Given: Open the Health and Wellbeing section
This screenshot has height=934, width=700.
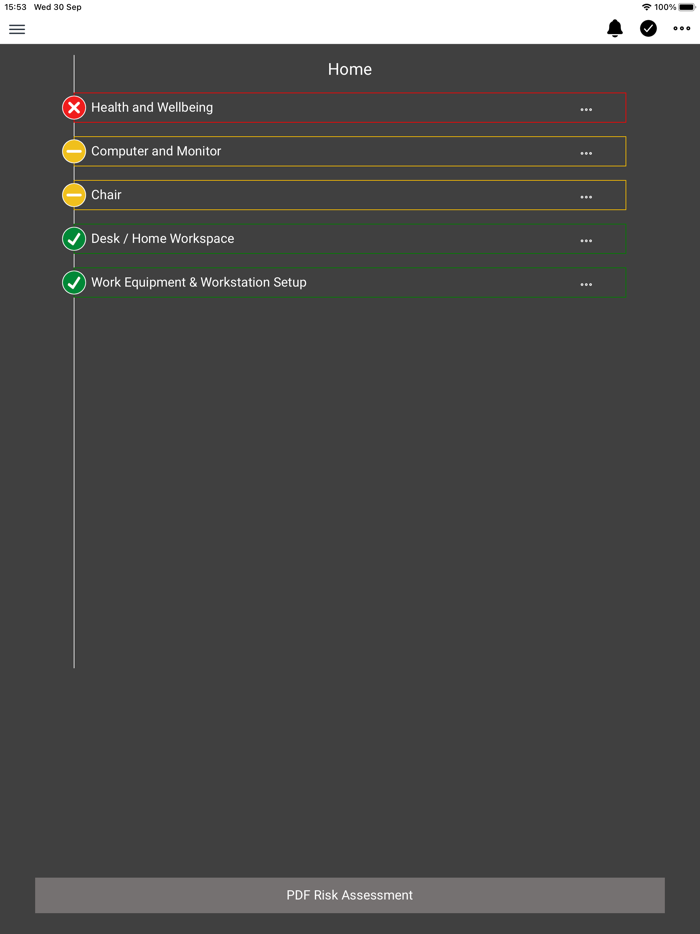Looking at the screenshot, I should click(152, 108).
